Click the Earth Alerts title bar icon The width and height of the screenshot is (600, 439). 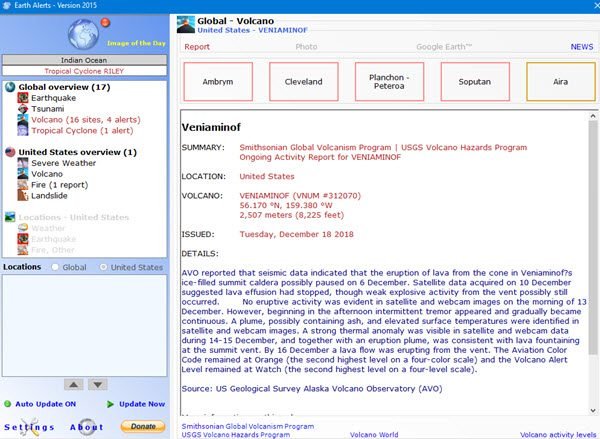pyautogui.click(x=6, y=5)
